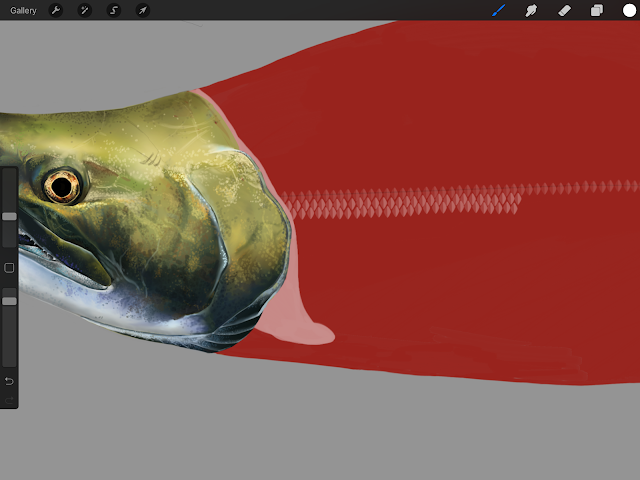640x480 pixels.
Task: Select the Smudge tool
Action: [x=531, y=10]
